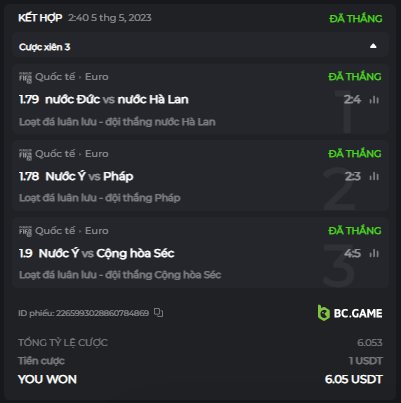The height and width of the screenshot is (403, 401).
Task: Collapse the Cược xiên 3 section arrow
Action: point(373,46)
